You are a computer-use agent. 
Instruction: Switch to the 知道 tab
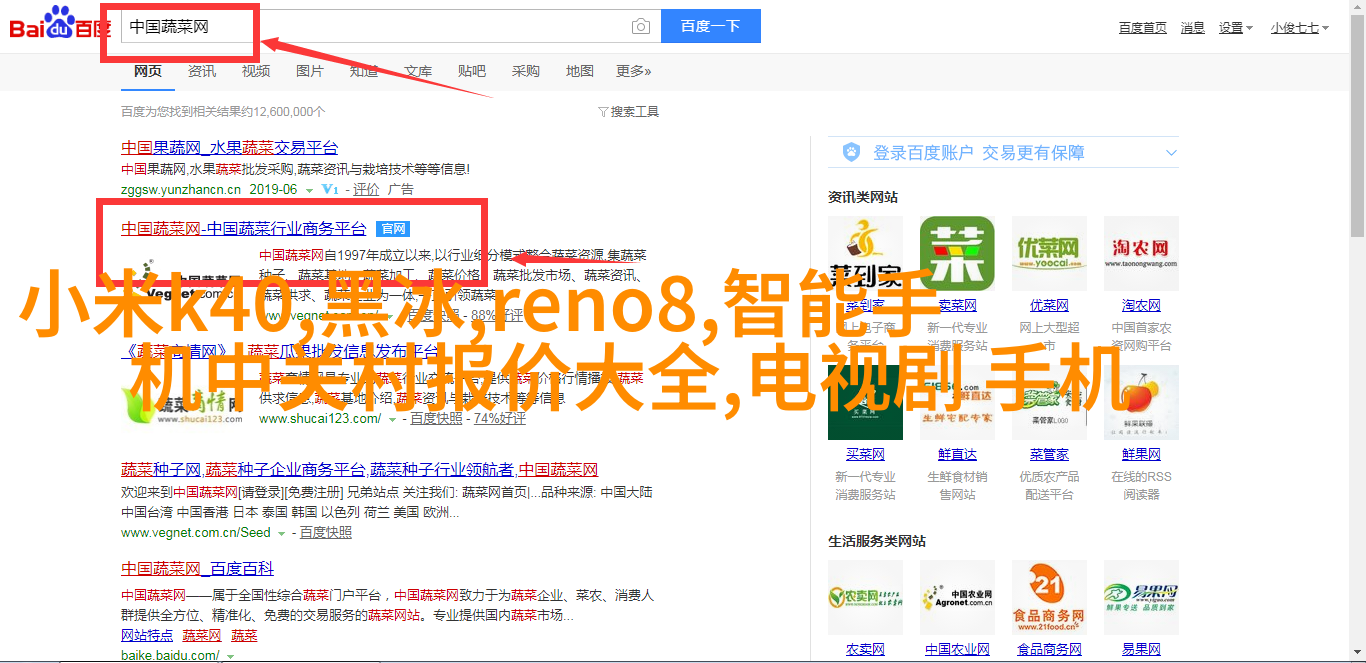364,71
